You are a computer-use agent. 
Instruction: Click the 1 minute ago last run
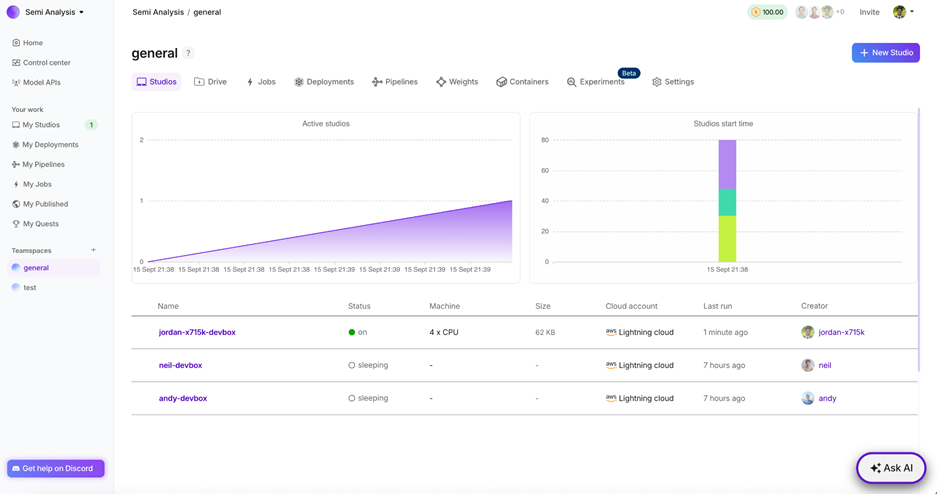pyautogui.click(x=725, y=332)
